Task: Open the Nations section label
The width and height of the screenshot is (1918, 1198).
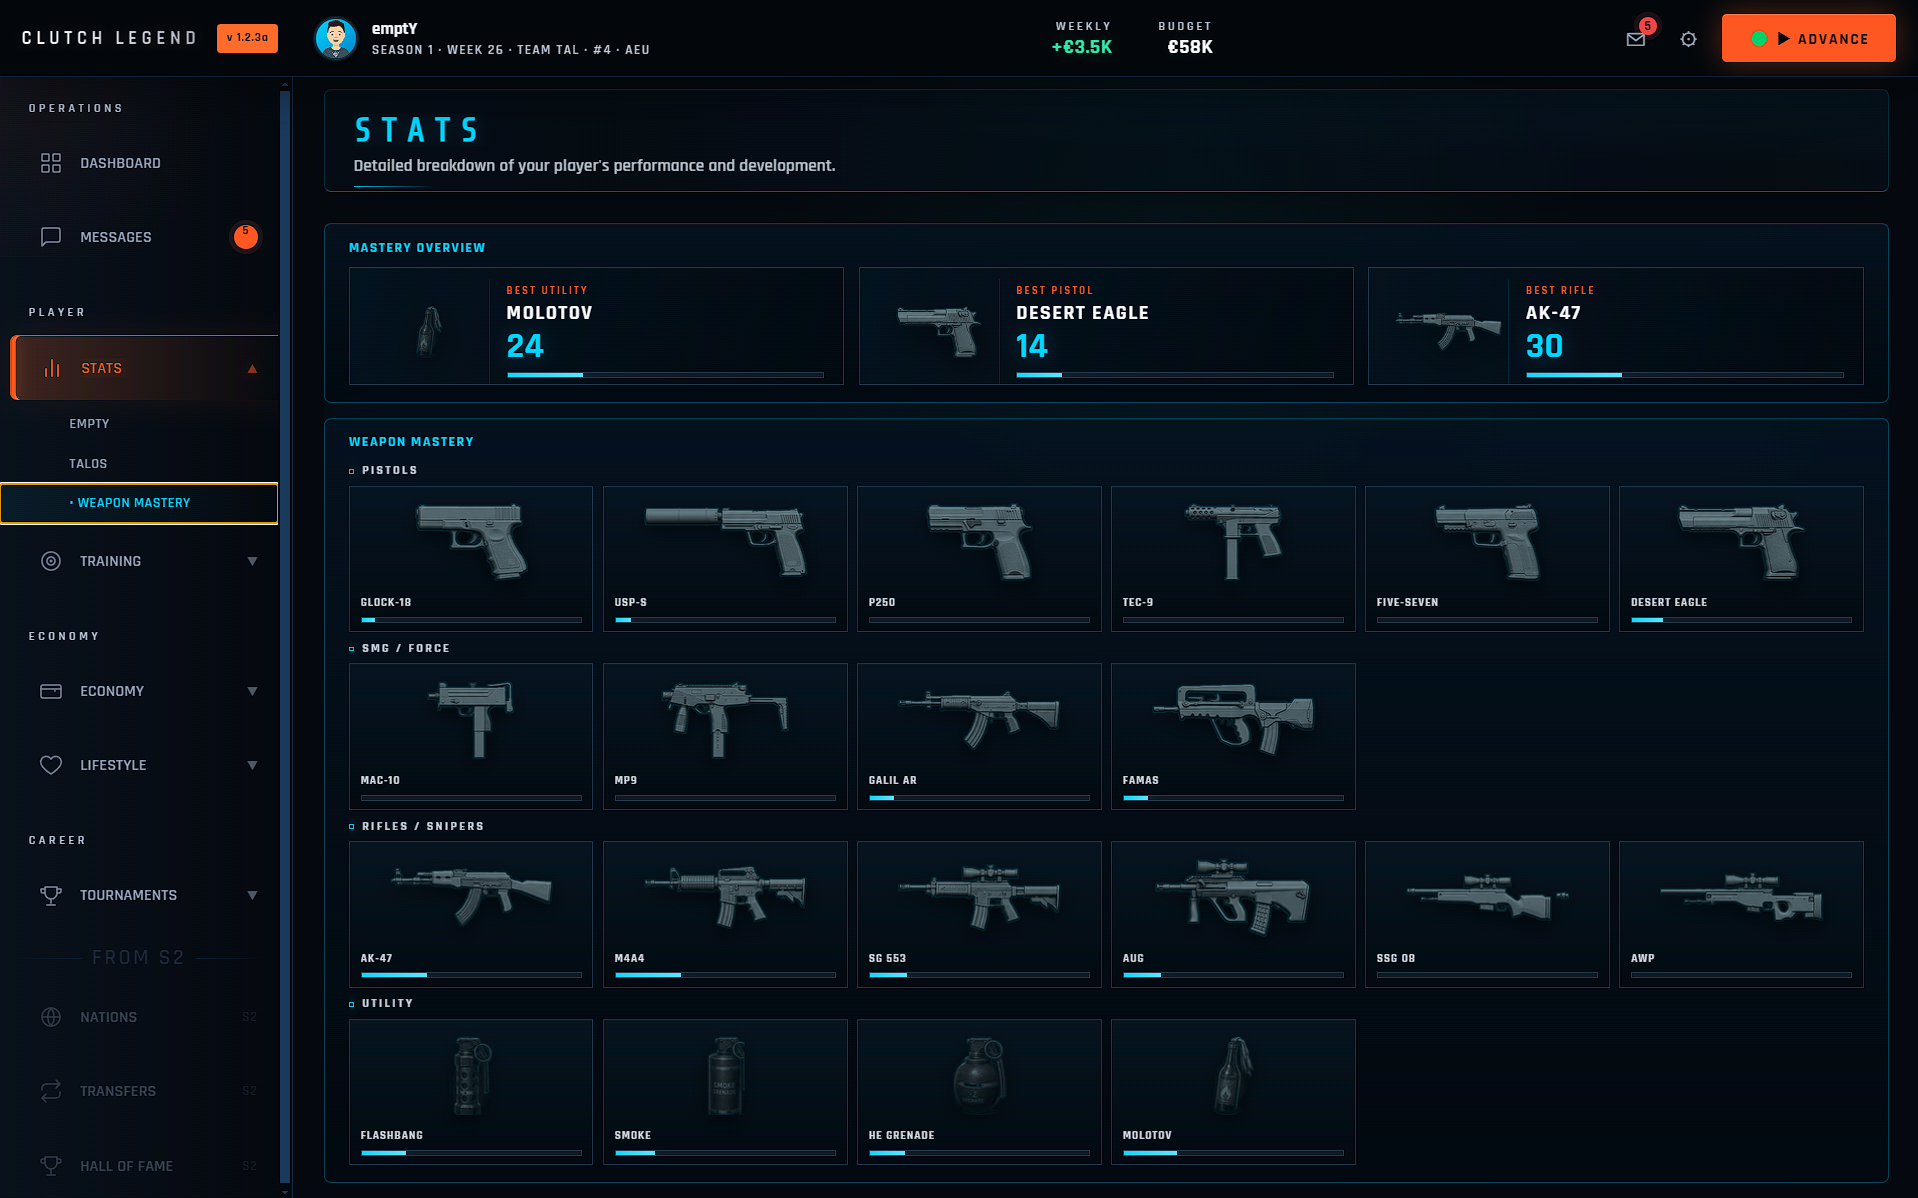Action: pos(108,1017)
